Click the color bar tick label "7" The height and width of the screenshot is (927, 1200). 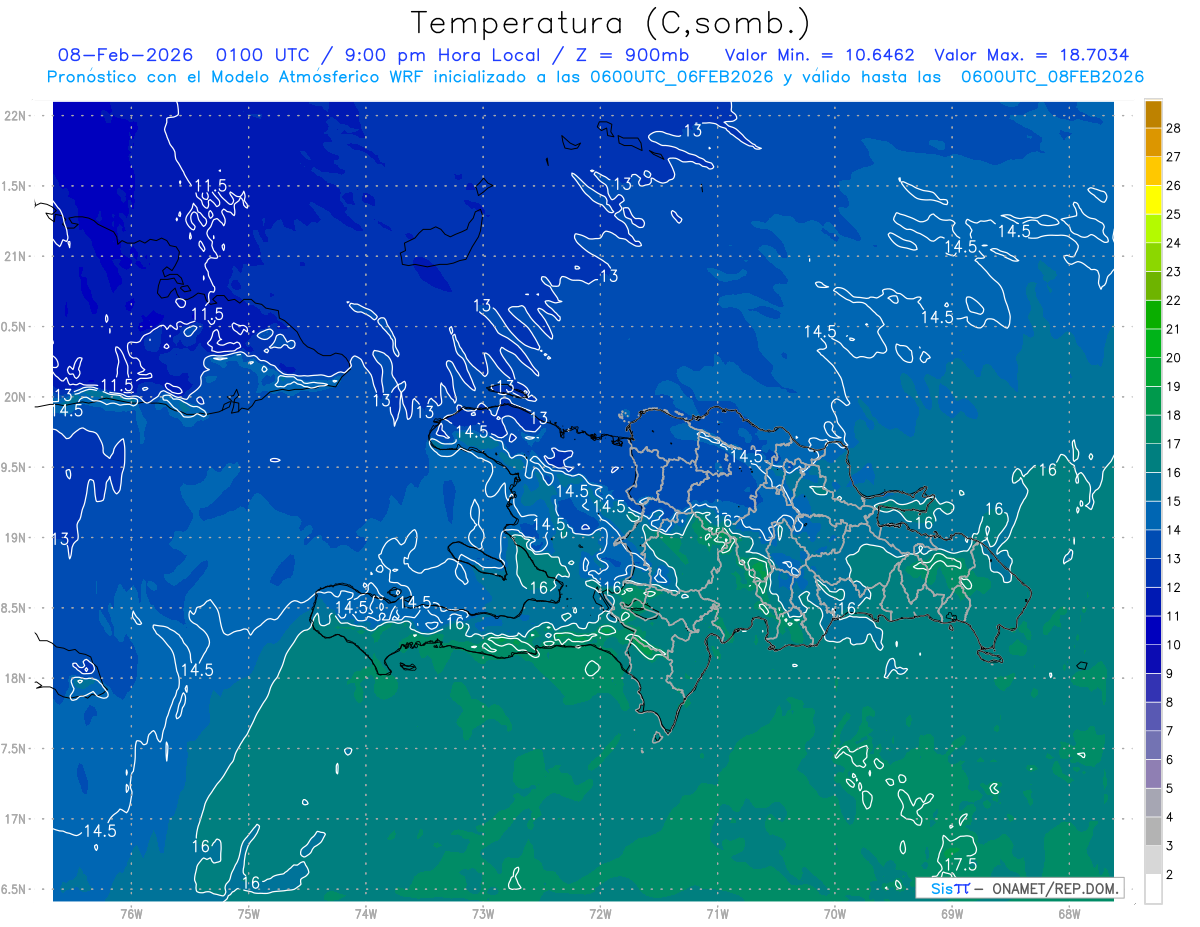(1170, 731)
